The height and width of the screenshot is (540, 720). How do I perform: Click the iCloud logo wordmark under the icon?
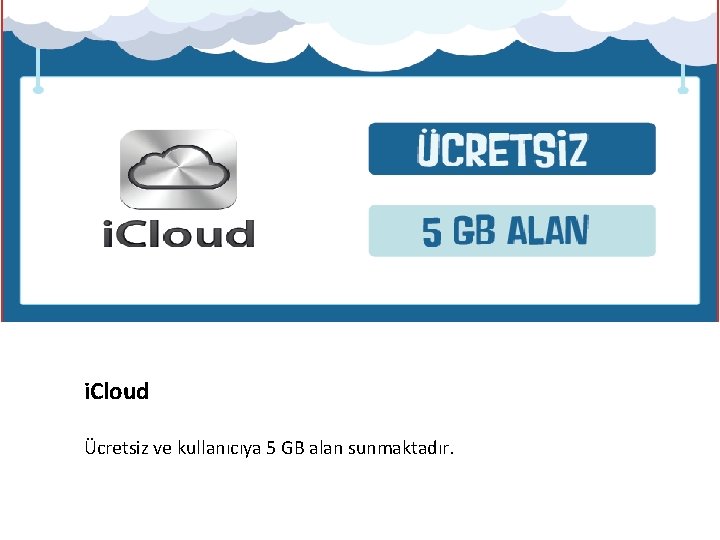(x=179, y=233)
